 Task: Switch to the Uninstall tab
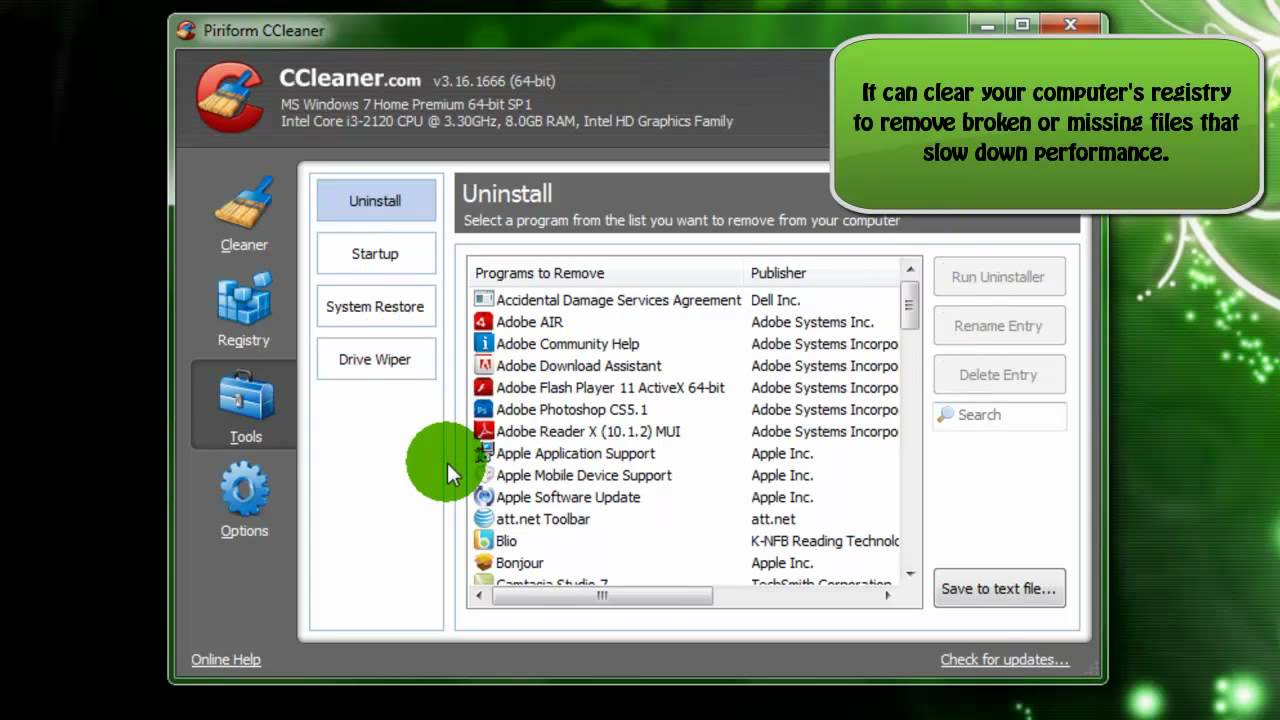click(x=376, y=200)
